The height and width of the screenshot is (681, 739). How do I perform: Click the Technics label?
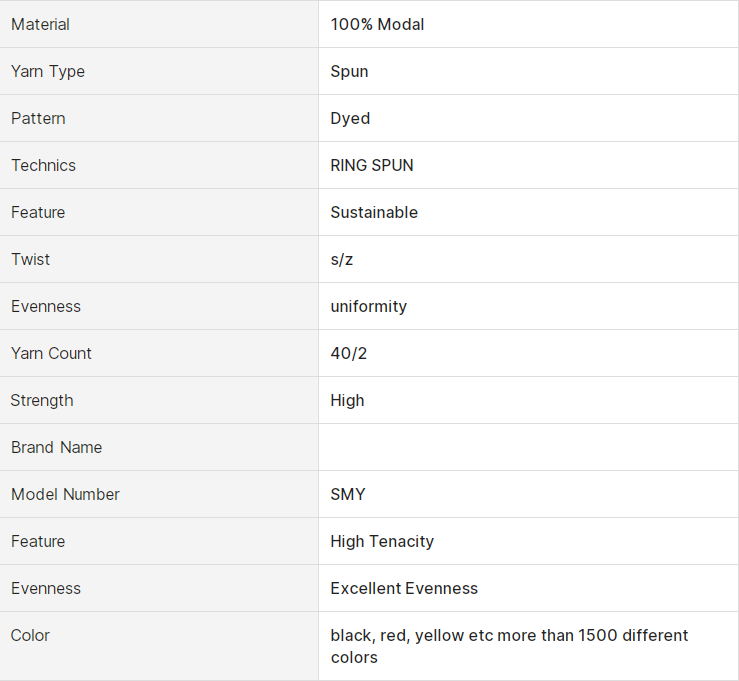click(43, 165)
